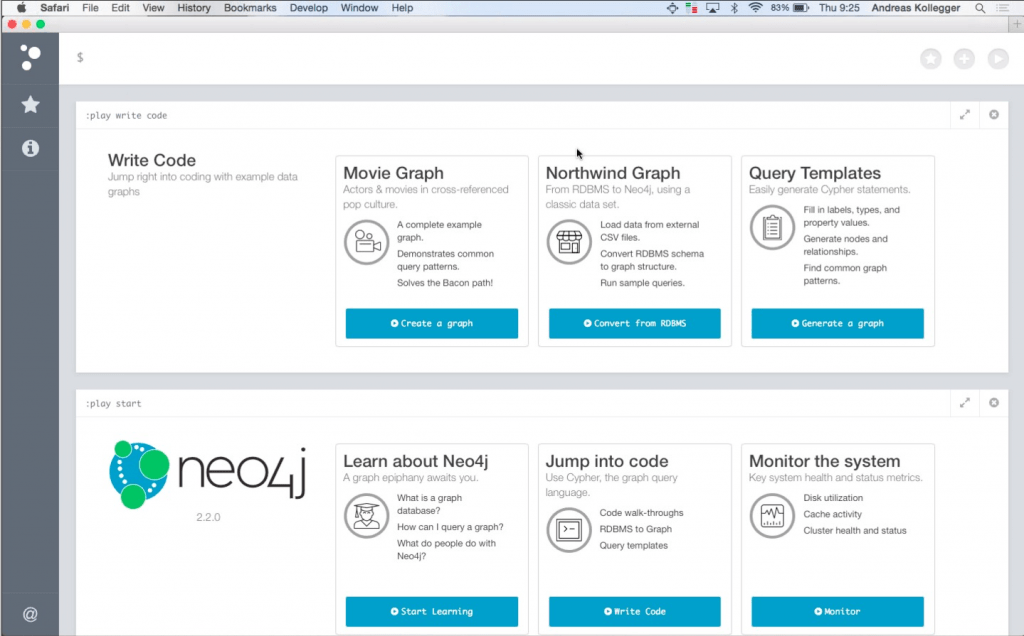1024x636 pixels.
Task: Open the Window menu
Action: tap(359, 8)
